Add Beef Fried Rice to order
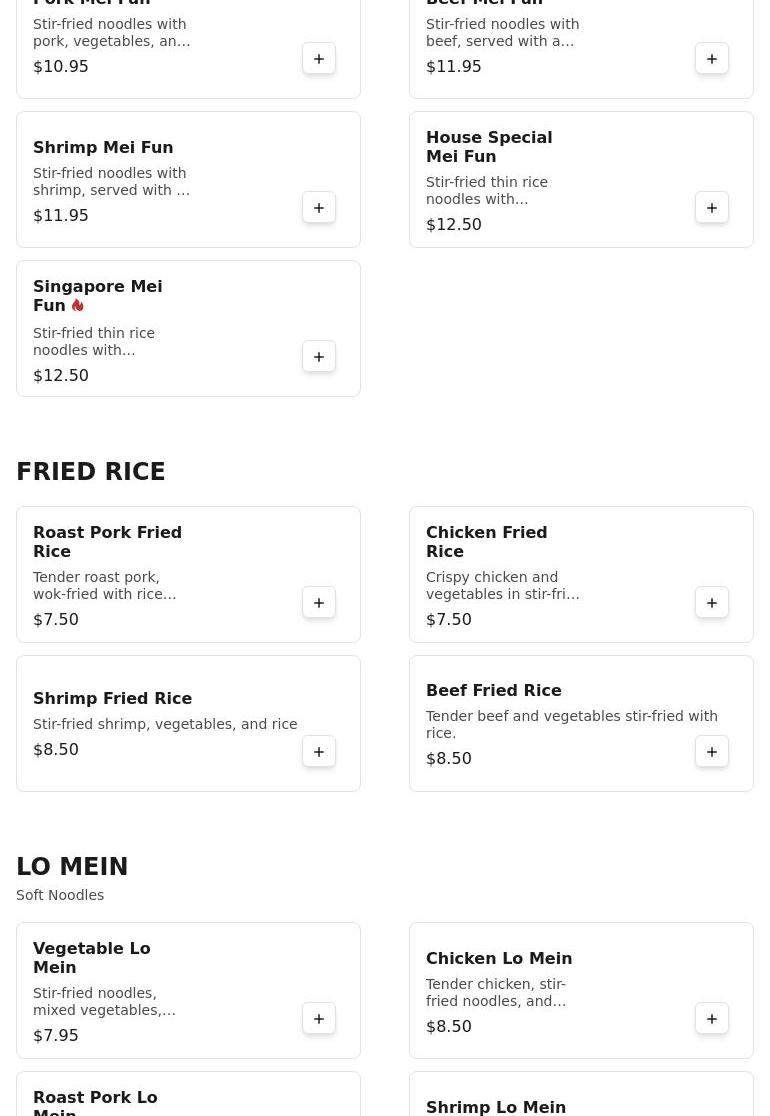Viewport: 770px width, 1116px height. tap(712, 751)
